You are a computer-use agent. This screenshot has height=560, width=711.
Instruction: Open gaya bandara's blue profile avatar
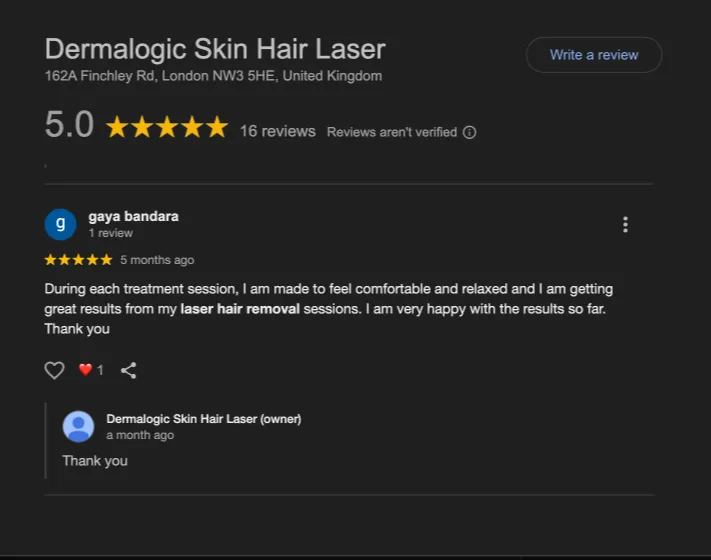coord(60,224)
